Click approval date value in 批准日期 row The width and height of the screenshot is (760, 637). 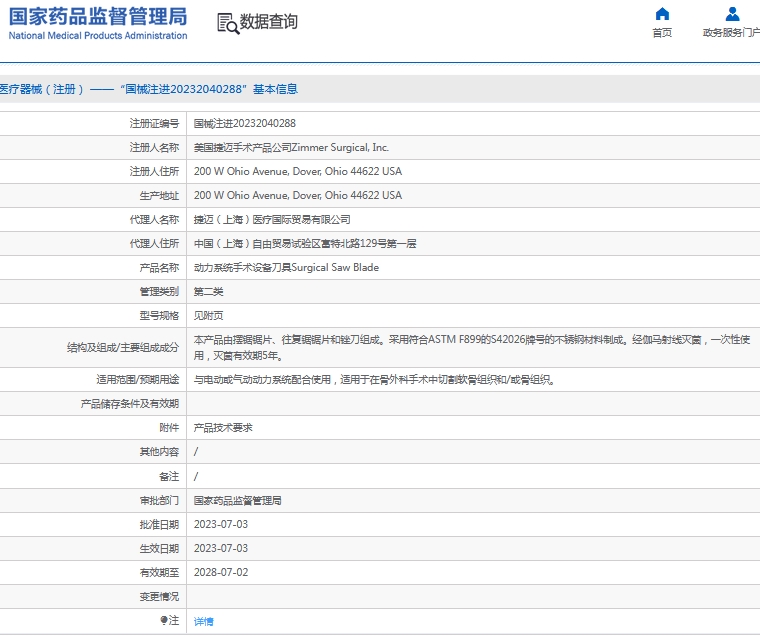point(220,524)
